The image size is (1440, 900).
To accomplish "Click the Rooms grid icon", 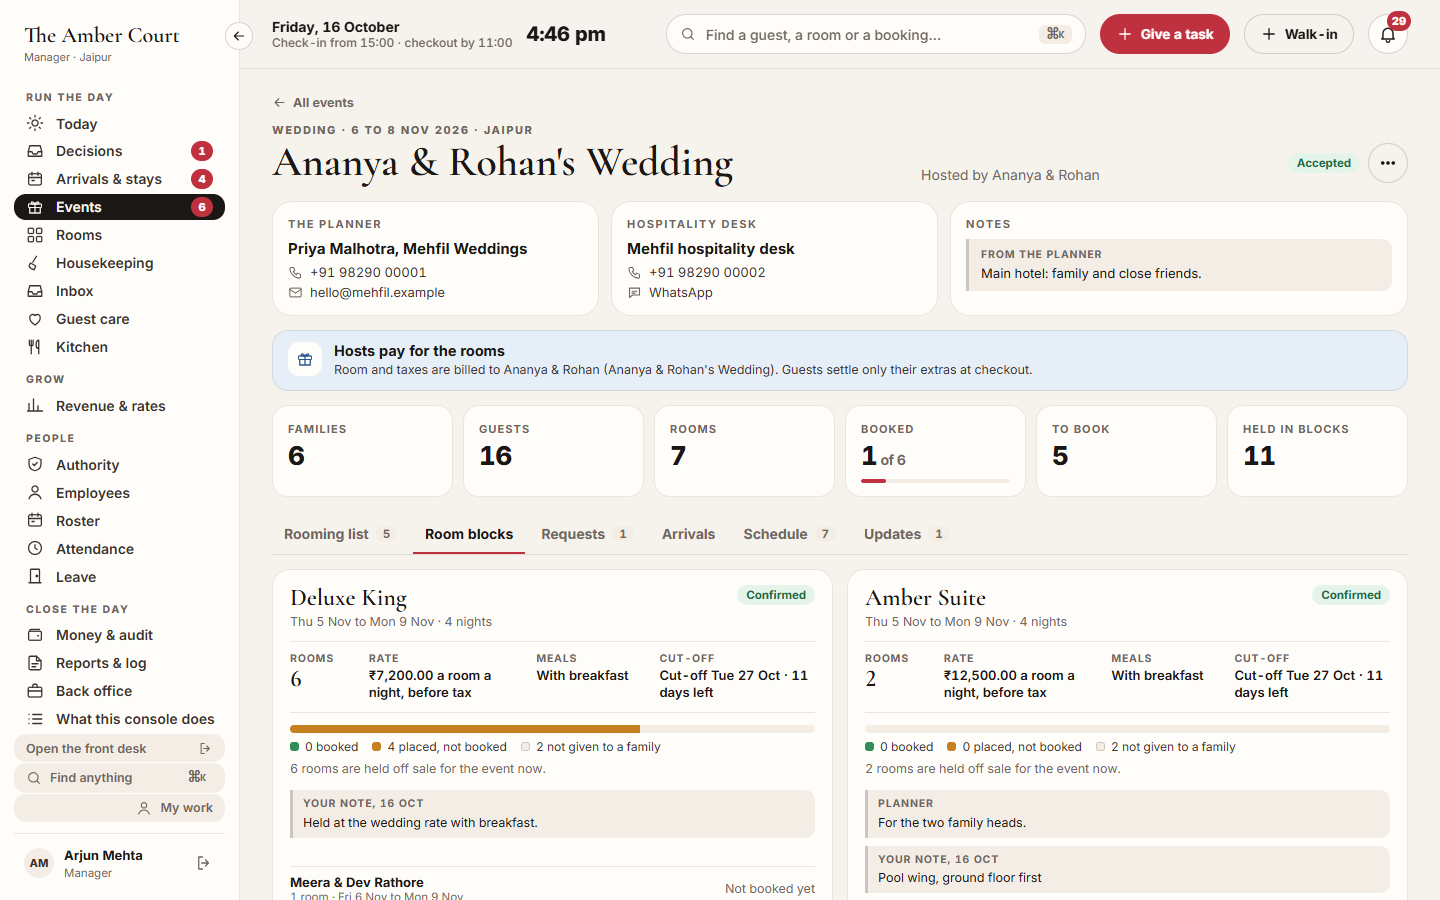I will [35, 235].
